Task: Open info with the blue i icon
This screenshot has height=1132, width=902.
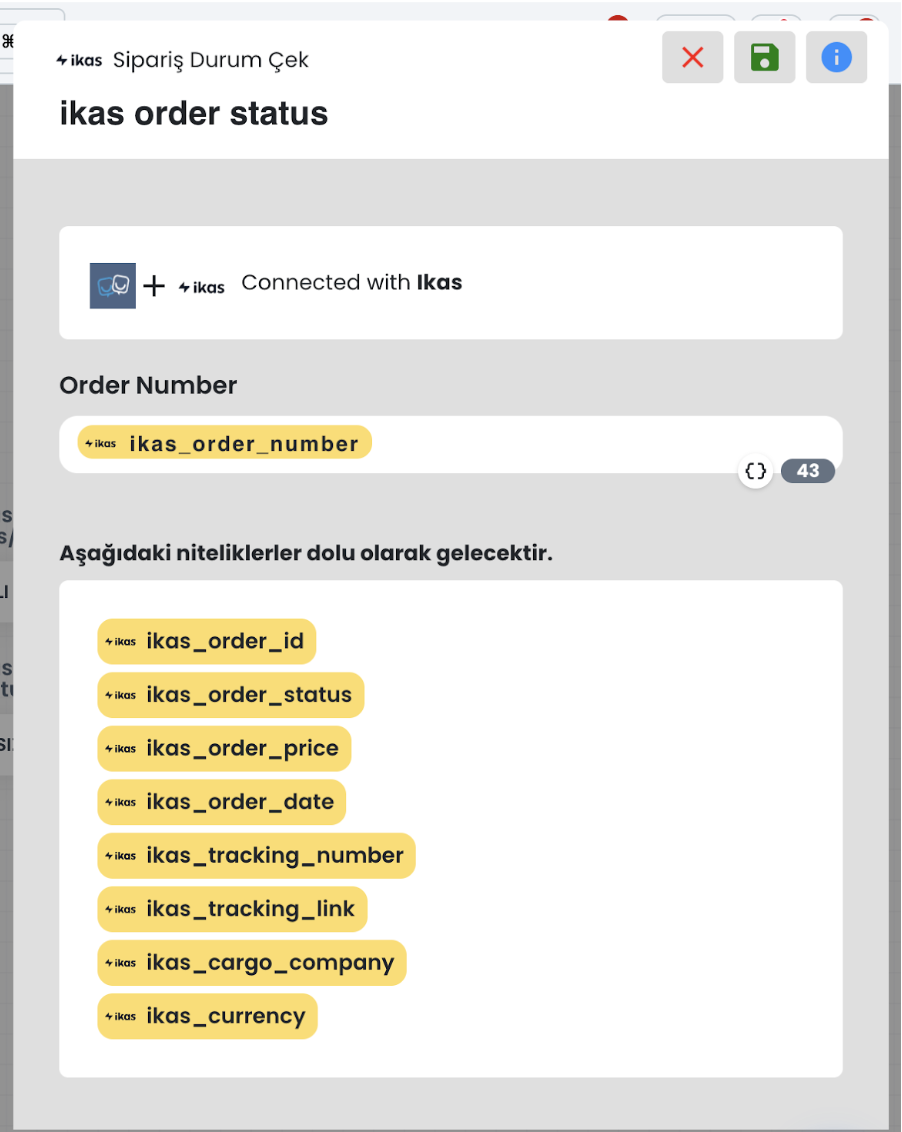Action: (836, 58)
